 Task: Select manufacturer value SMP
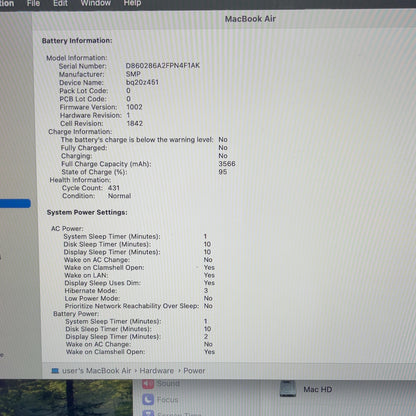point(133,74)
